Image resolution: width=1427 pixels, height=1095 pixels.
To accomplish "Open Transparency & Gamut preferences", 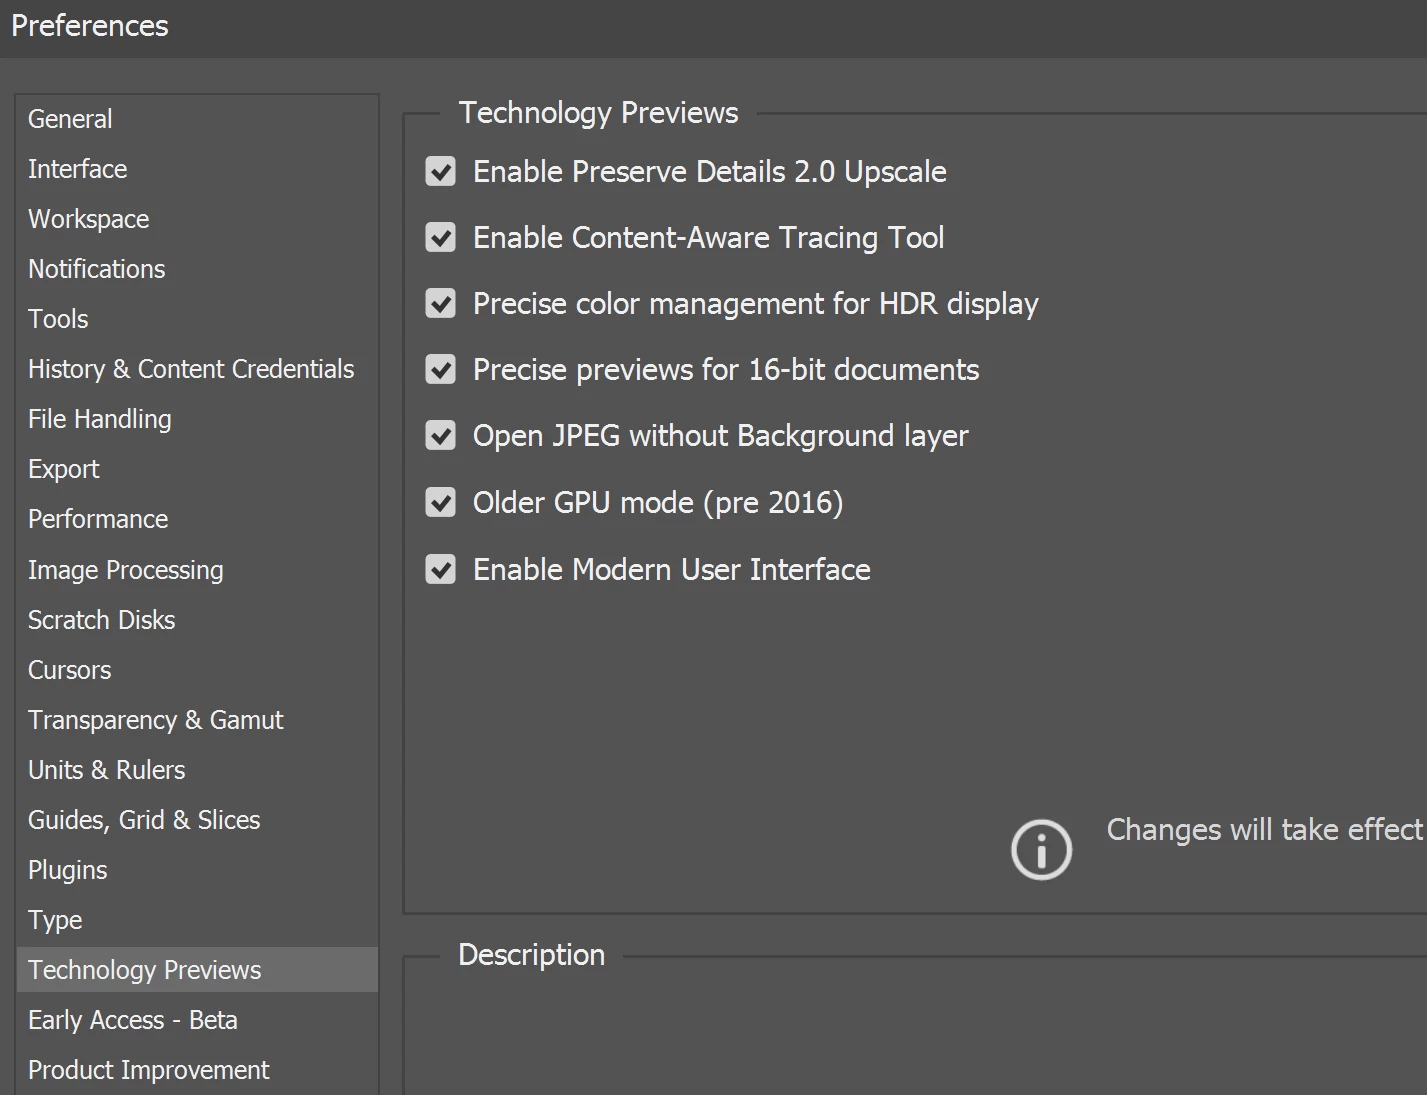I will click(156, 720).
